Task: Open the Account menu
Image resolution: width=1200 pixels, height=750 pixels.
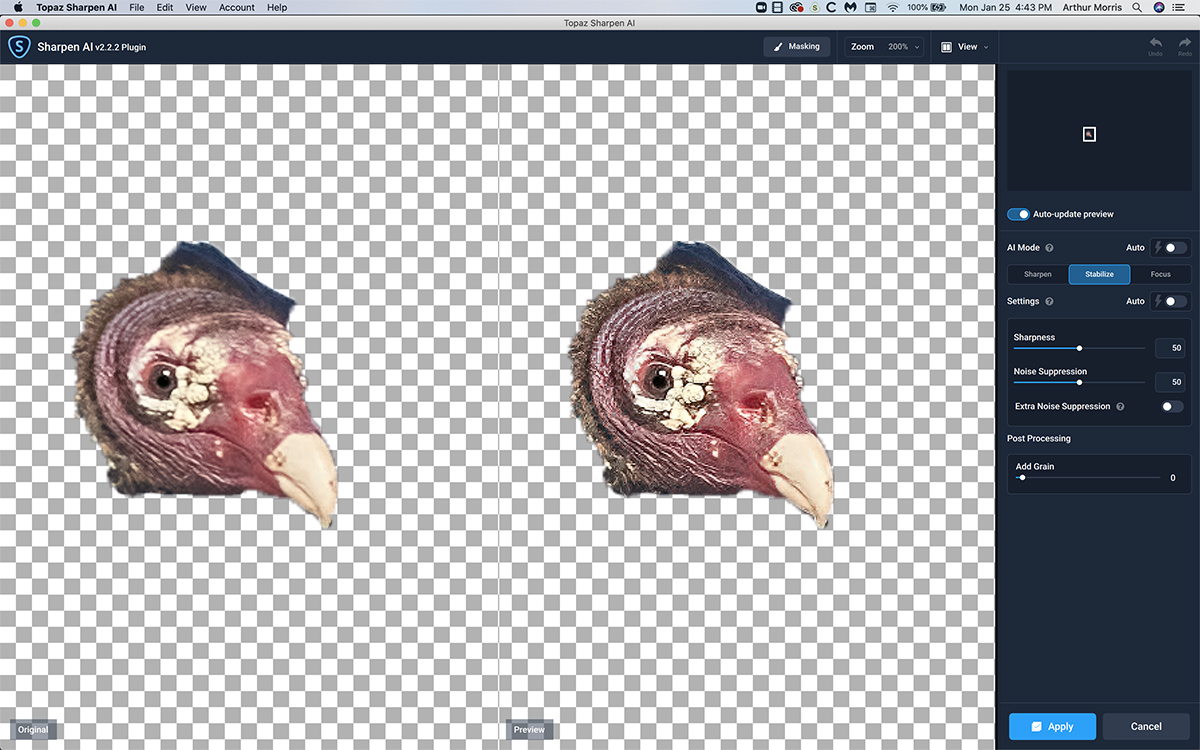Action: click(237, 7)
